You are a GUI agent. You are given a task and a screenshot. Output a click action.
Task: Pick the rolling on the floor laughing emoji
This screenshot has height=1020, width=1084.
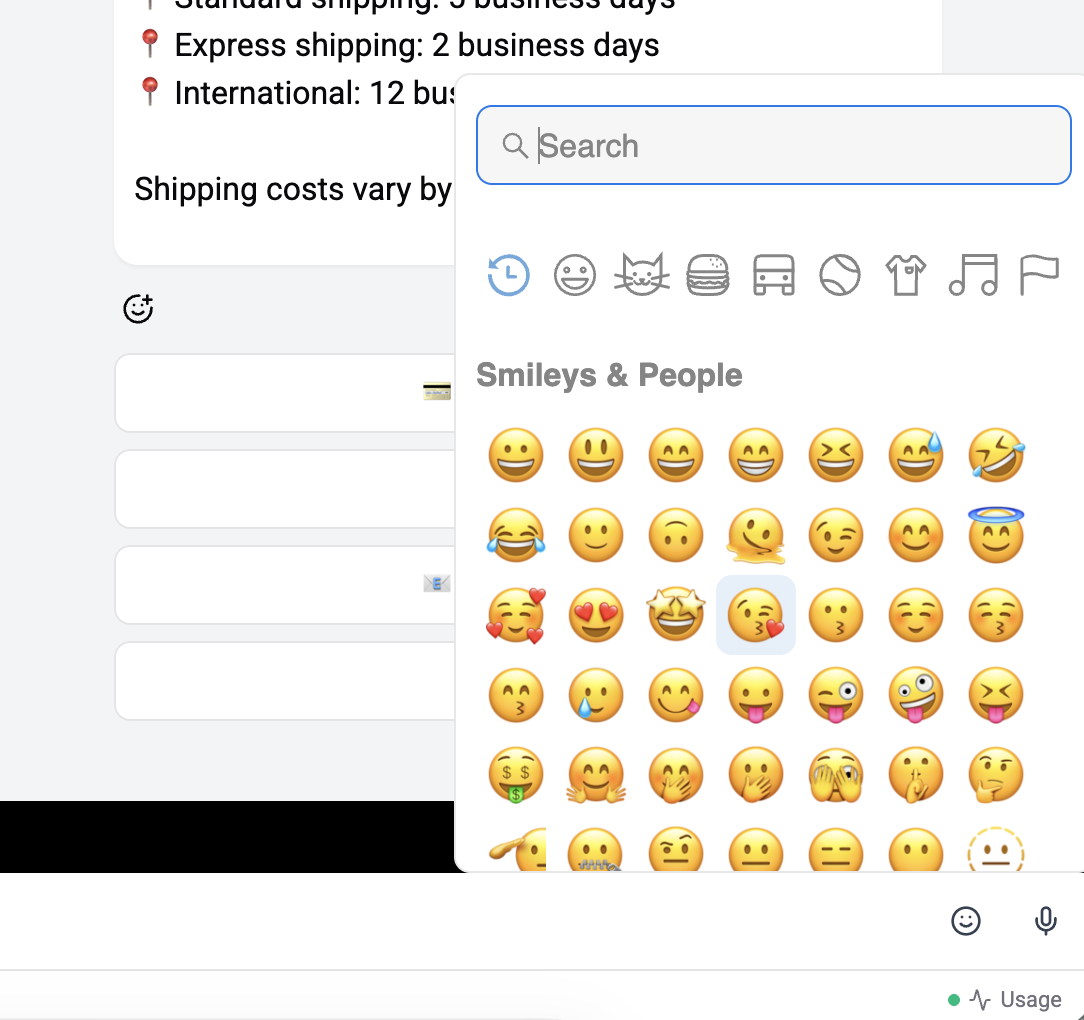tap(996, 455)
